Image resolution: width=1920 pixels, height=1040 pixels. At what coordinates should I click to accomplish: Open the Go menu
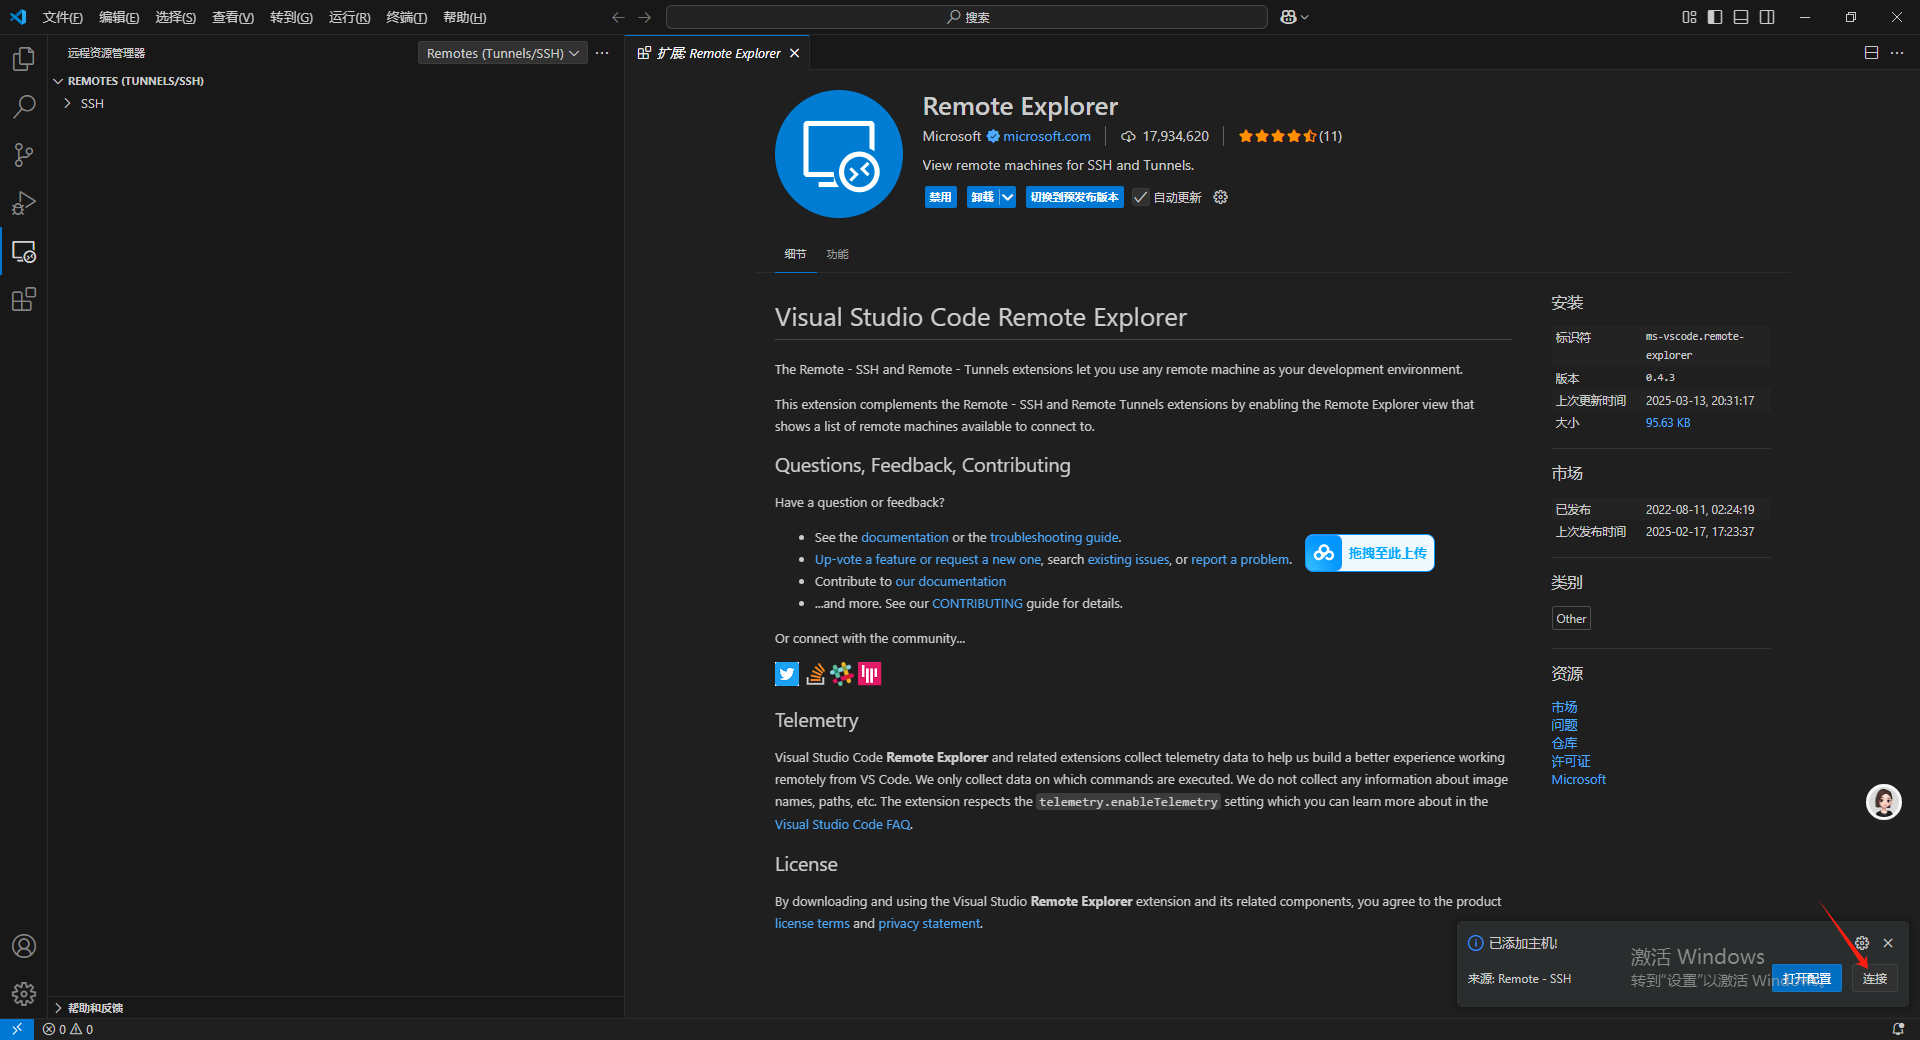291,17
